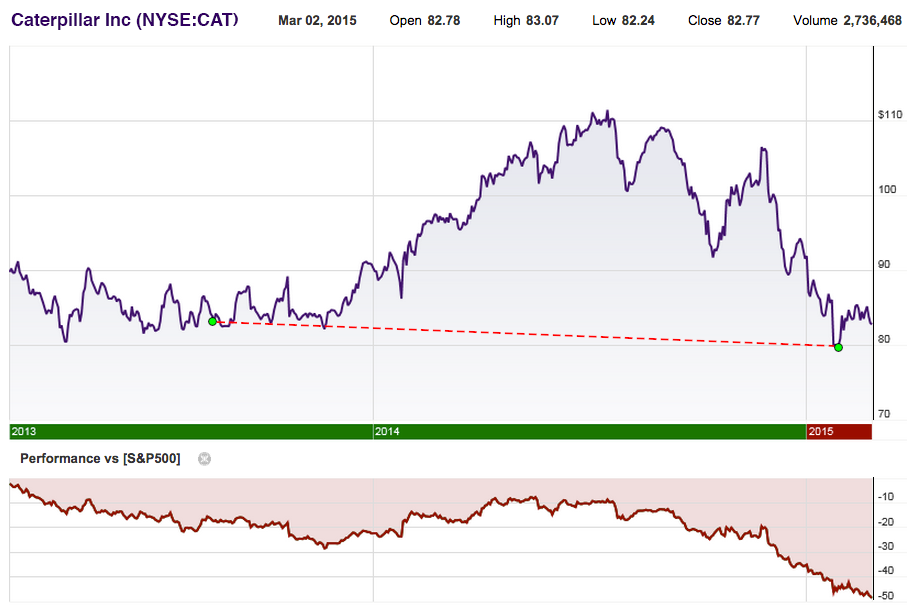Screen dimensions: 907x614
Task: Click the -30 performance axis label
Action: point(886,546)
